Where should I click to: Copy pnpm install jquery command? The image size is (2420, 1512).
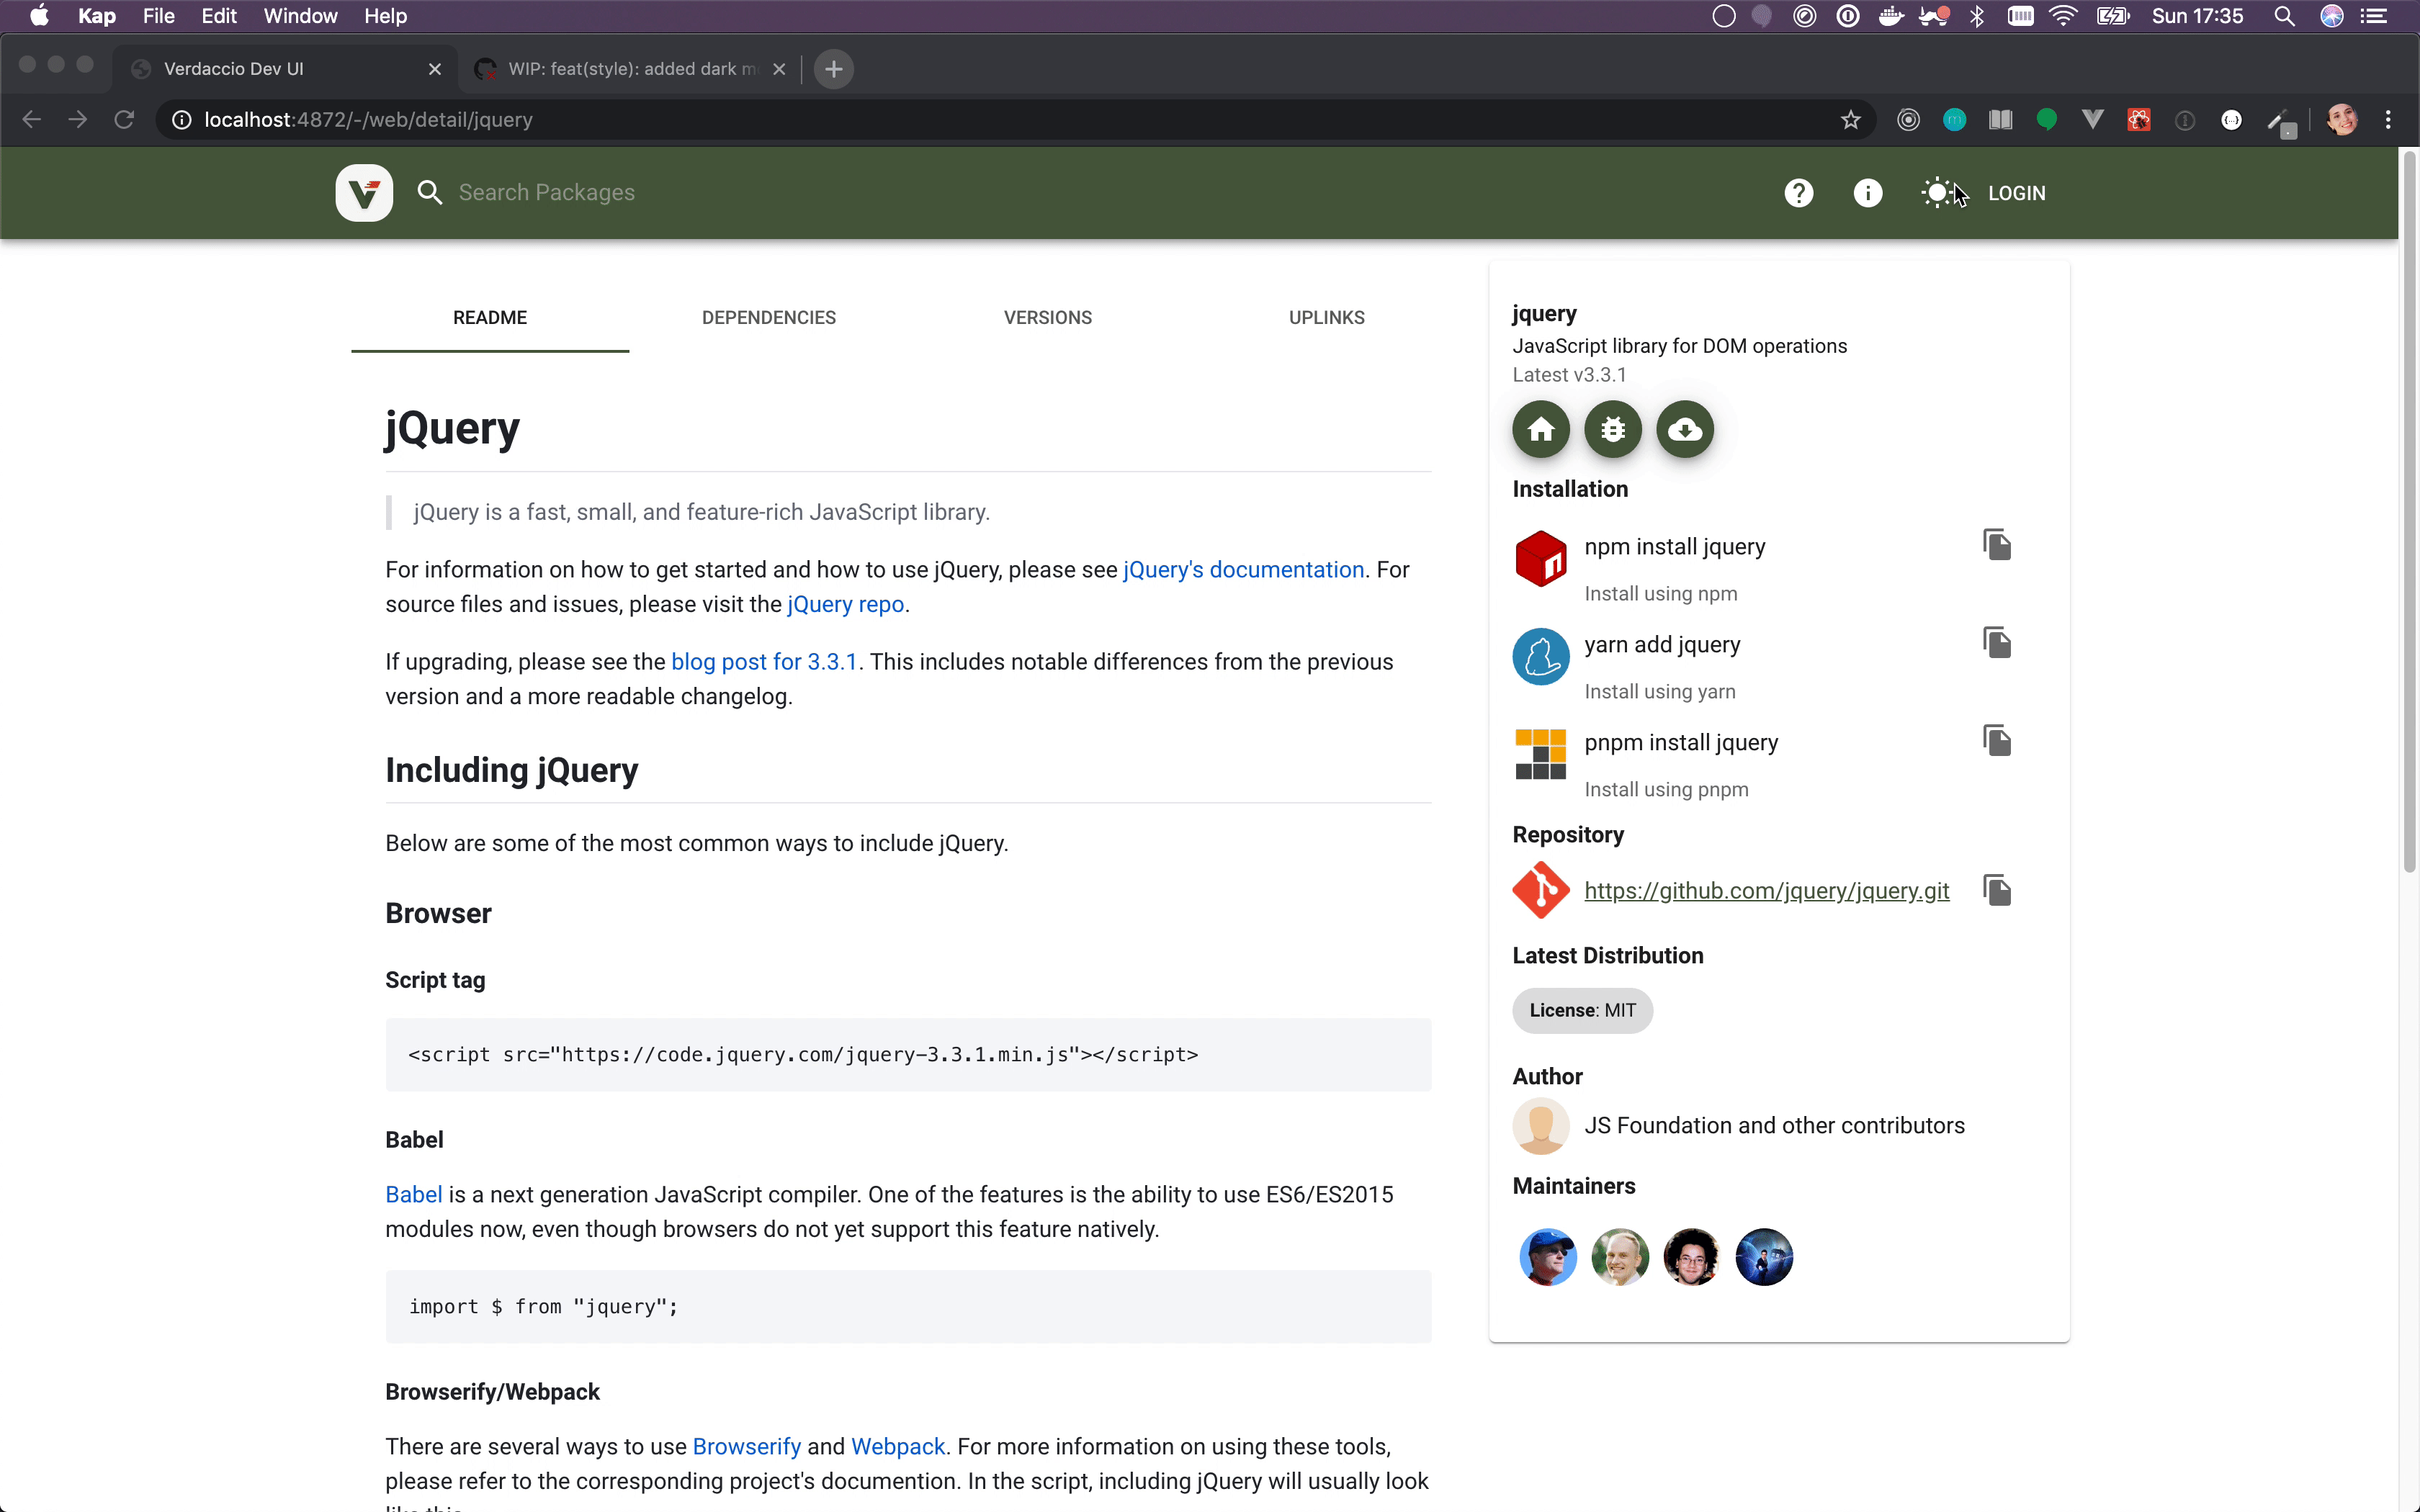(1996, 741)
